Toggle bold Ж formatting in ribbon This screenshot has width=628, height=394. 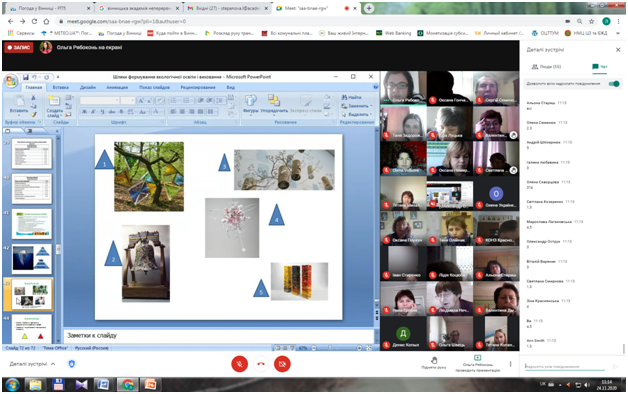tap(85, 111)
